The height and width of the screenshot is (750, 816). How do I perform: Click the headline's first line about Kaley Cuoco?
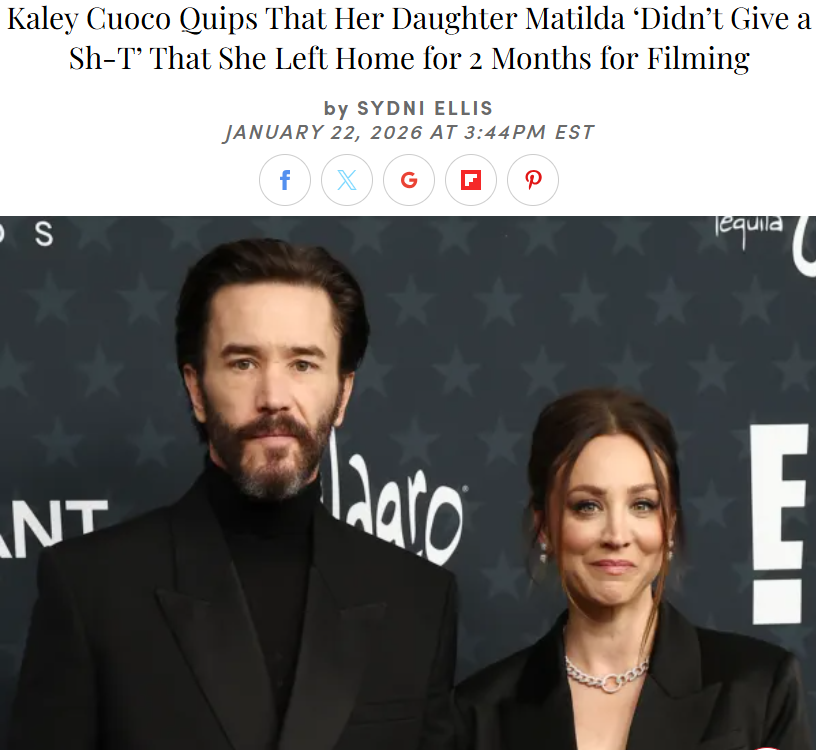tap(409, 19)
